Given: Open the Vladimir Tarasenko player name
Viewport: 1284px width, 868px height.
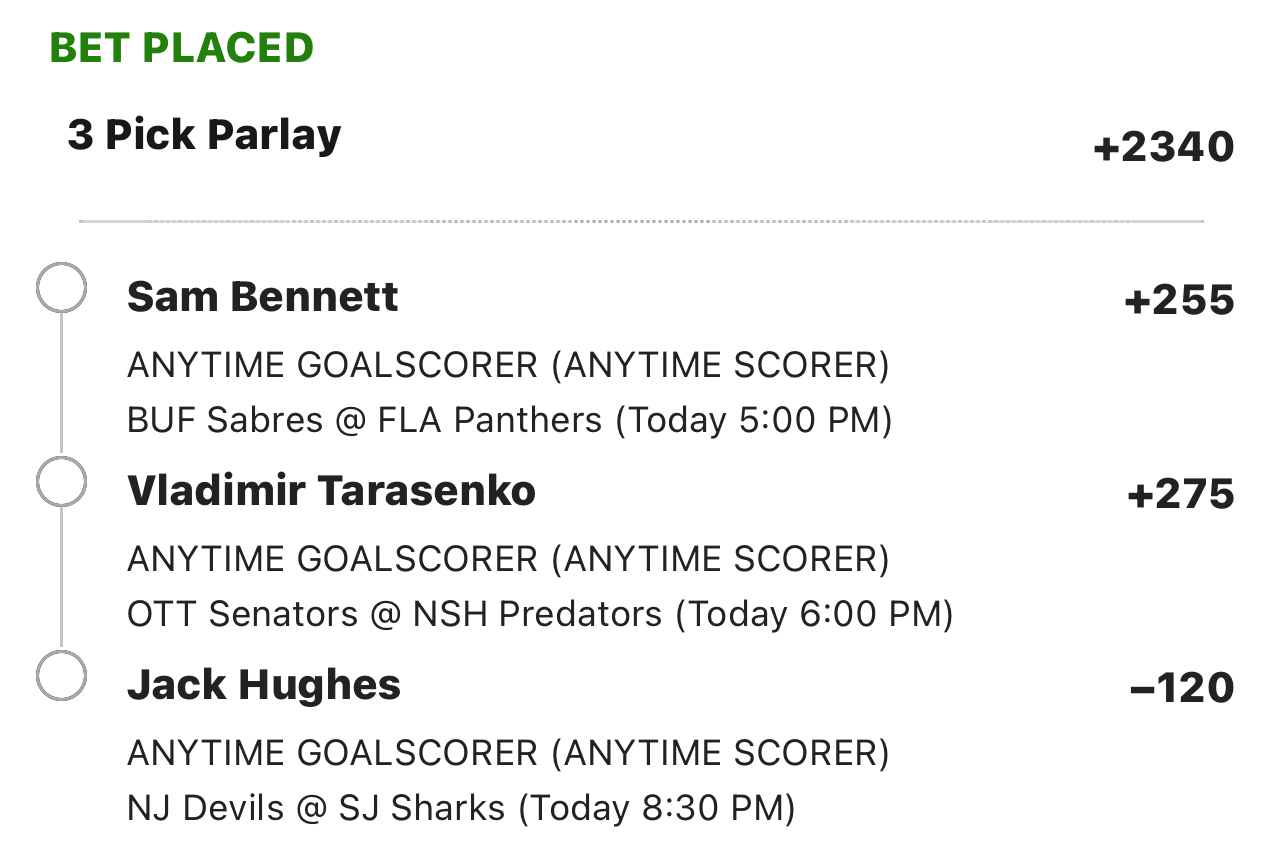Looking at the screenshot, I should tap(331, 491).
